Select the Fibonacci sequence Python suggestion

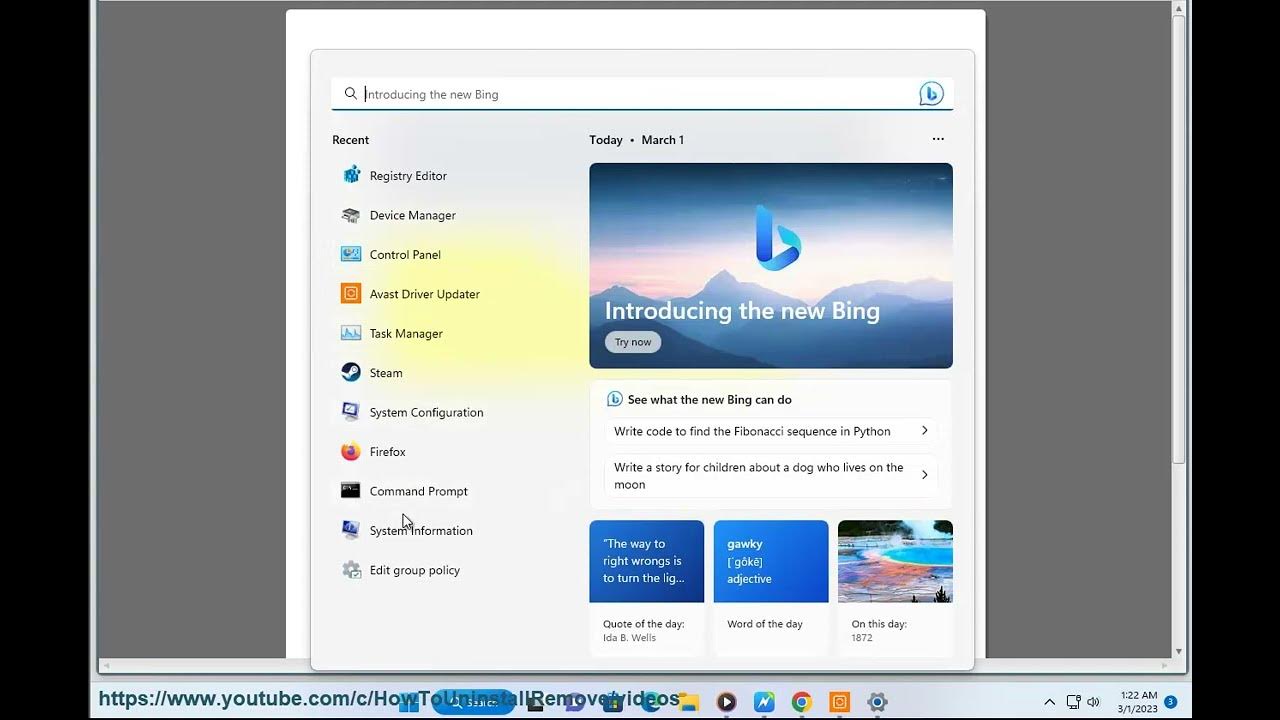(x=771, y=431)
